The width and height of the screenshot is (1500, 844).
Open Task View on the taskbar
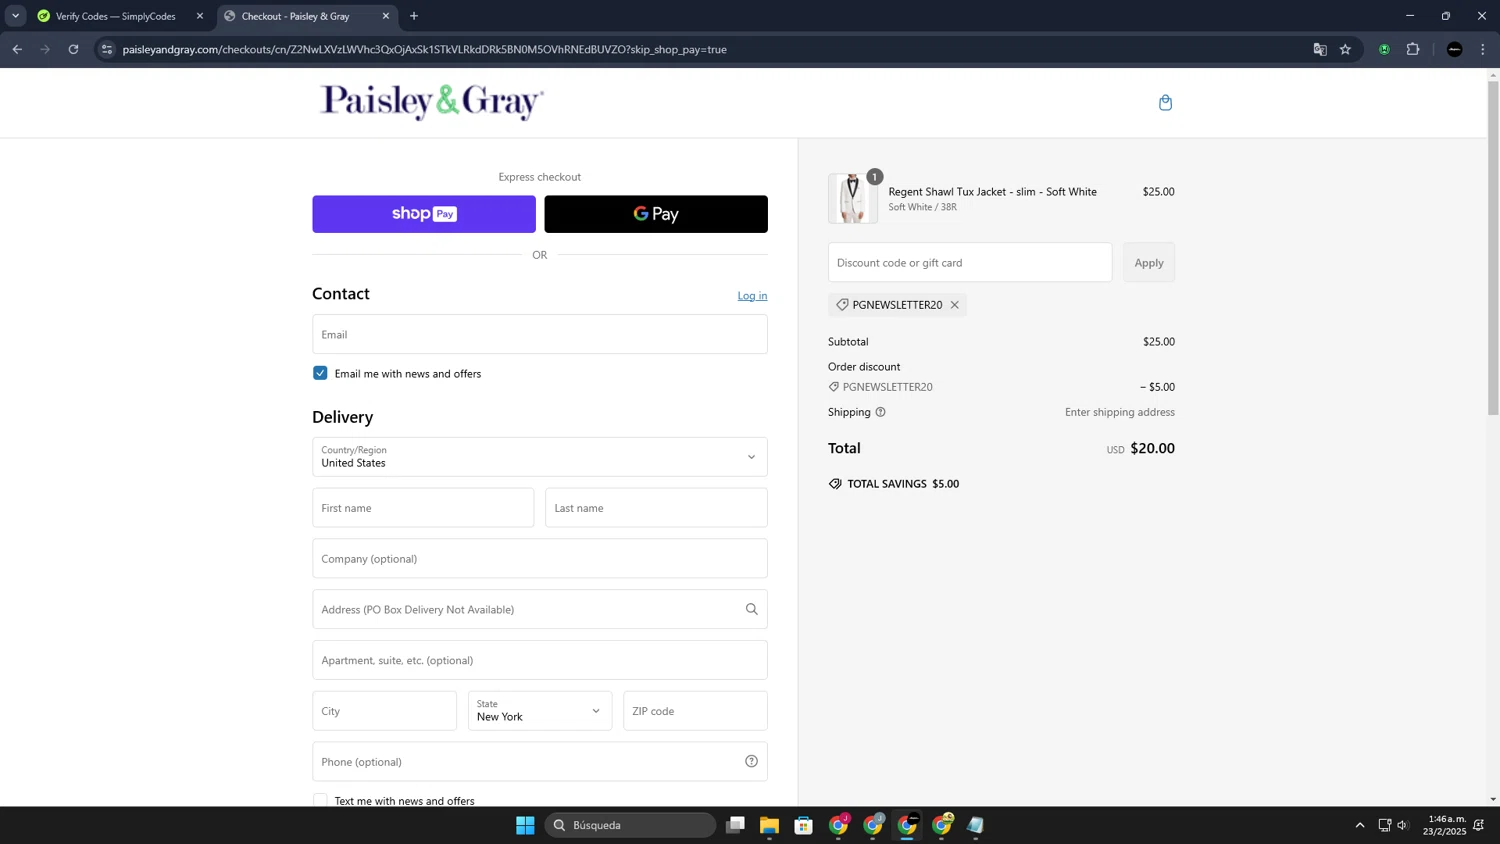[x=735, y=825]
